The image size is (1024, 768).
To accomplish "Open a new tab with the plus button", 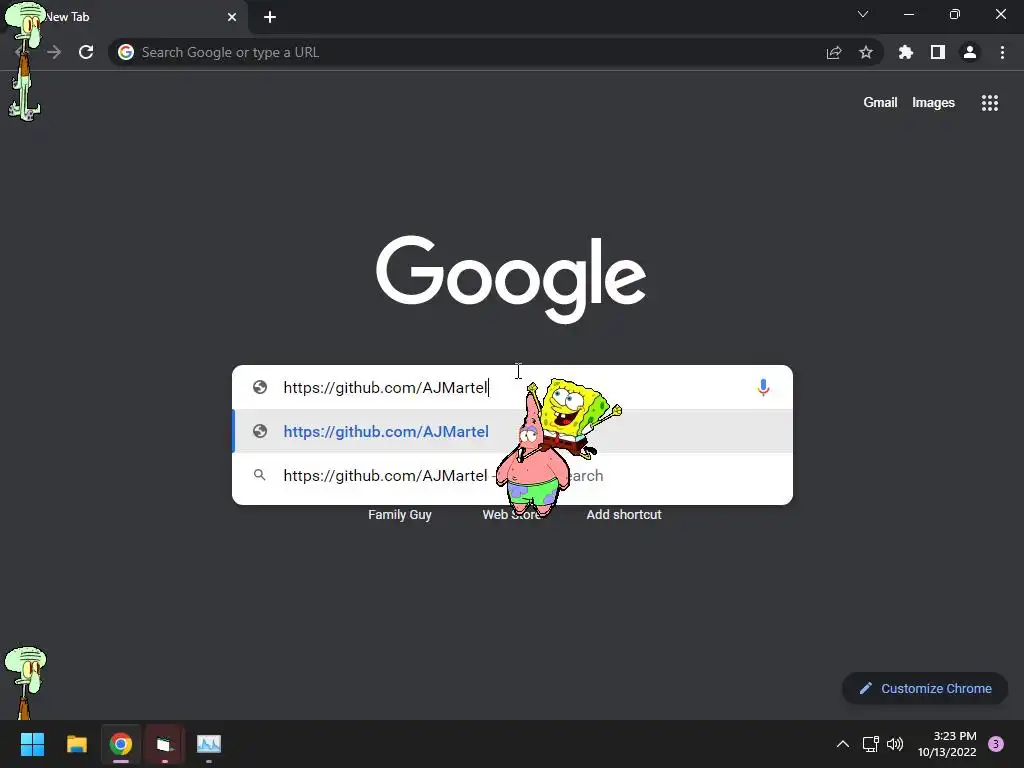I will (270, 17).
